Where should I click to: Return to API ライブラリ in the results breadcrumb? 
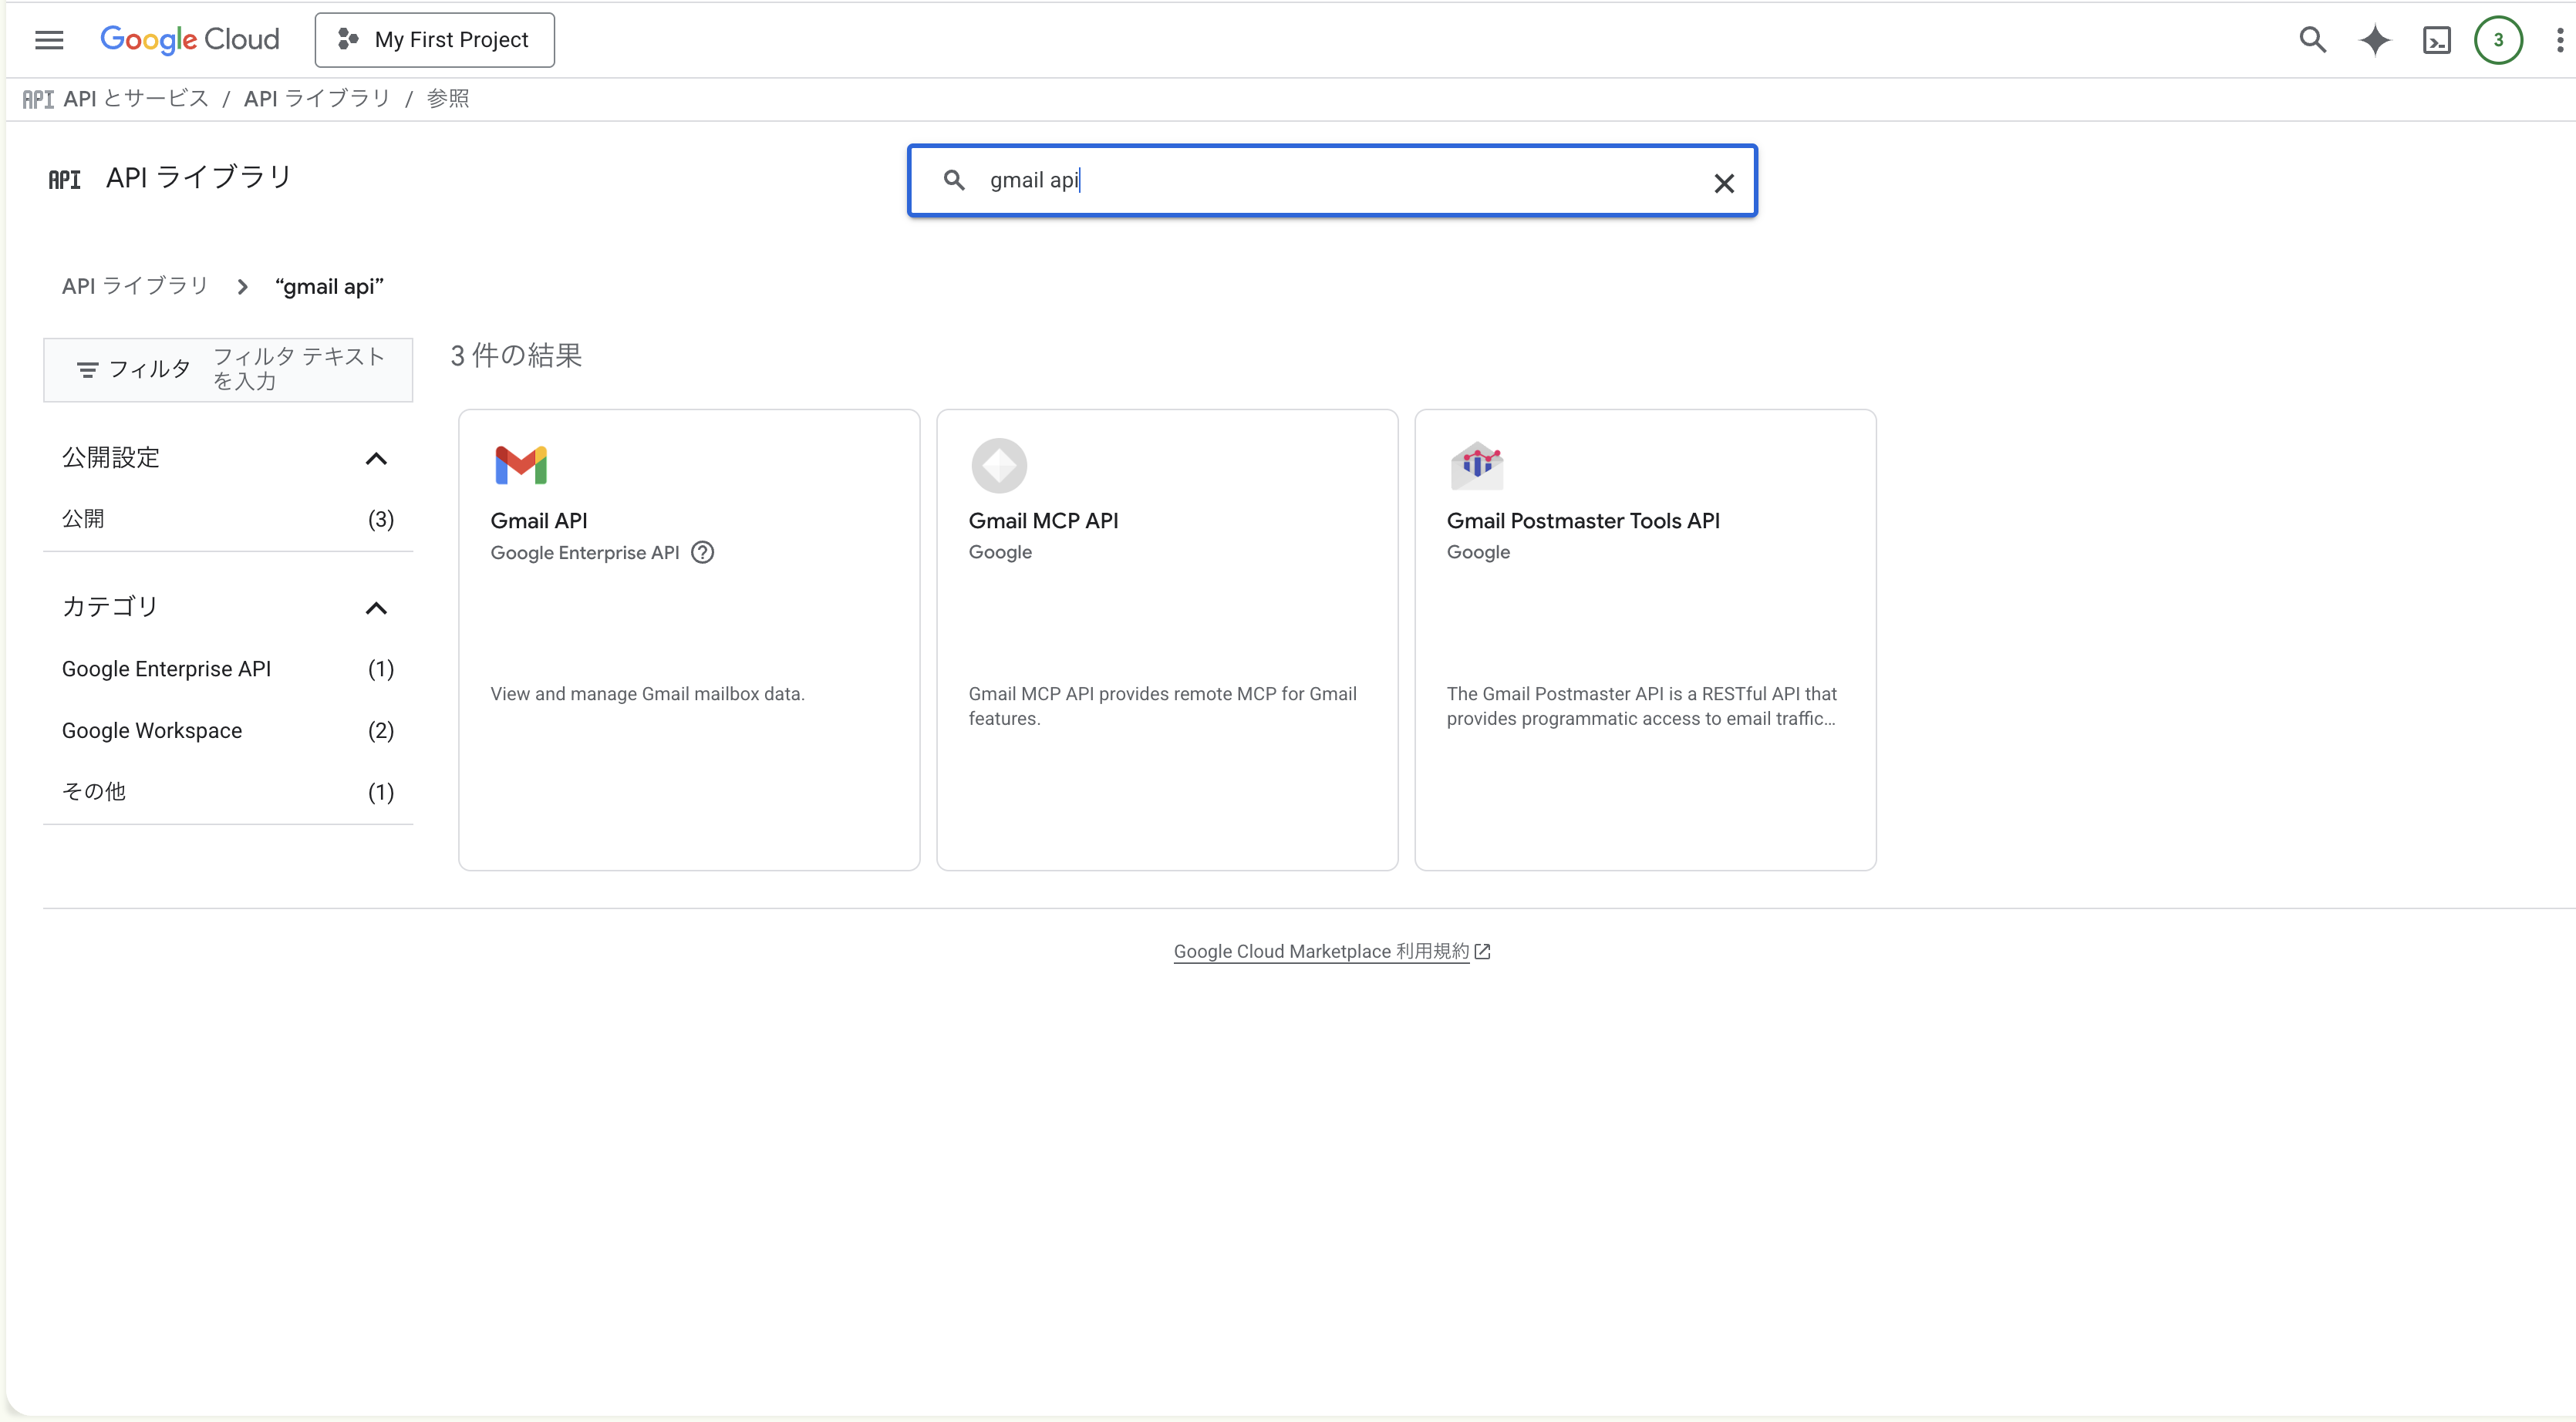135,287
